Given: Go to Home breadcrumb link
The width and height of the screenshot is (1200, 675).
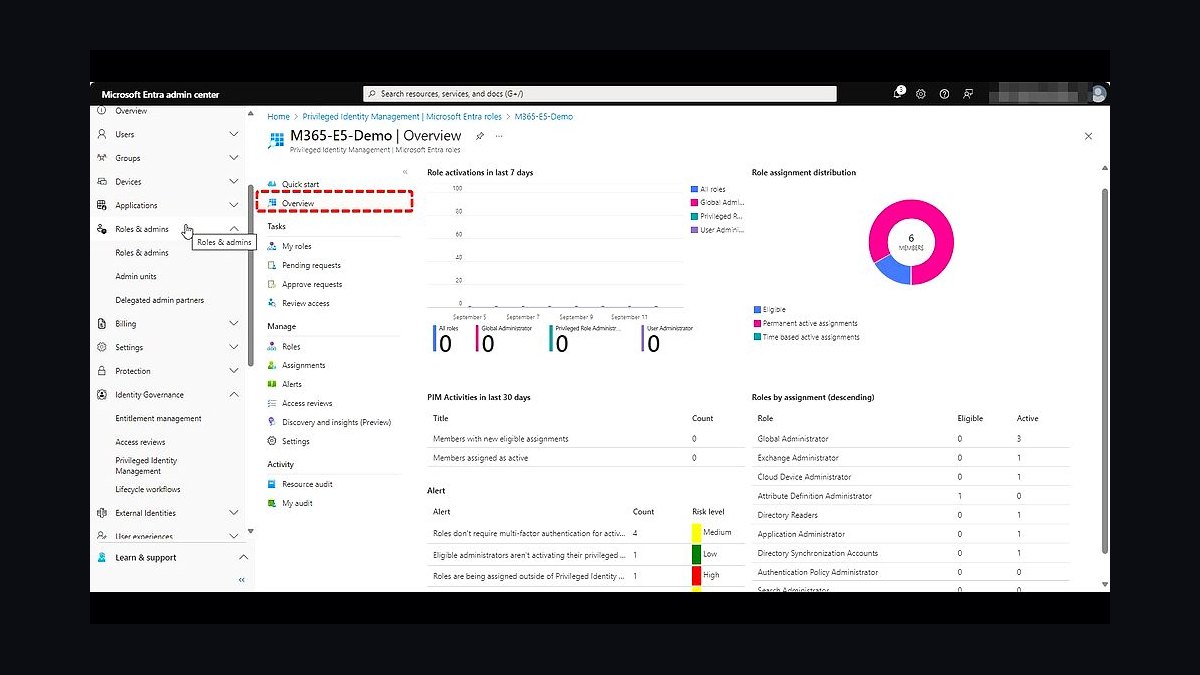Looking at the screenshot, I should tap(278, 117).
